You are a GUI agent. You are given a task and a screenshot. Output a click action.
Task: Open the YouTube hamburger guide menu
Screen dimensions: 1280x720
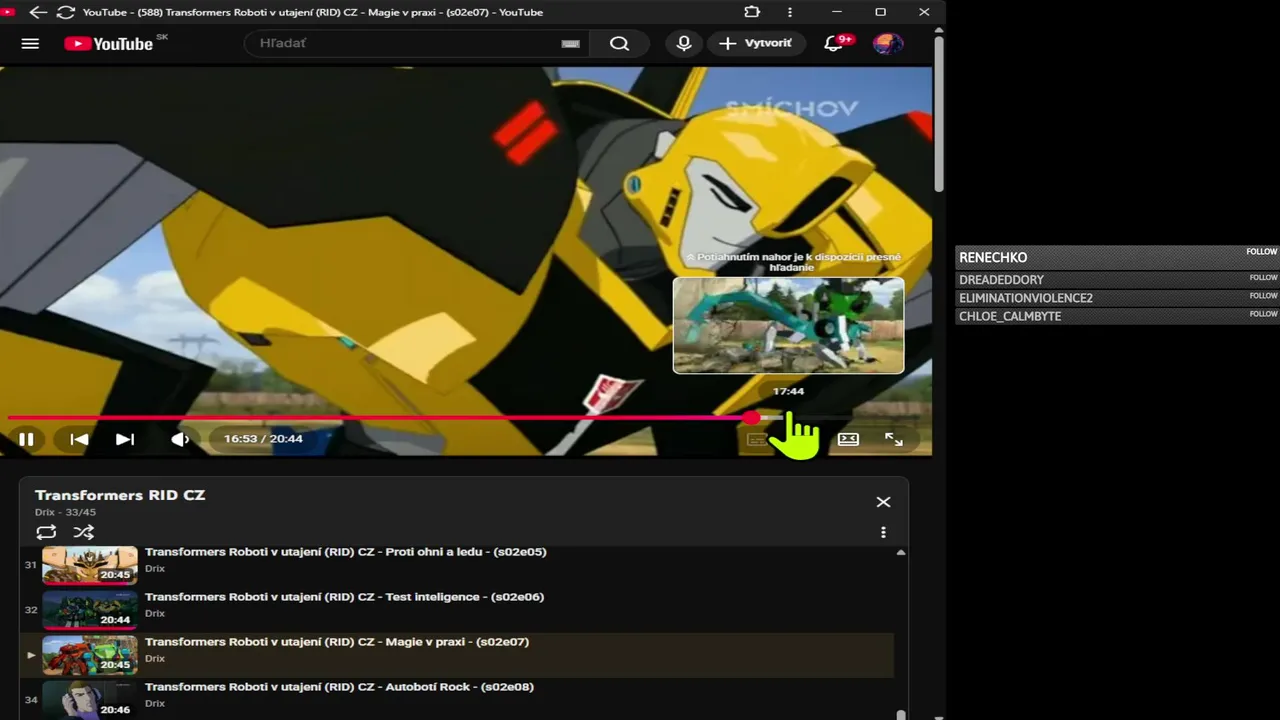pyautogui.click(x=30, y=44)
